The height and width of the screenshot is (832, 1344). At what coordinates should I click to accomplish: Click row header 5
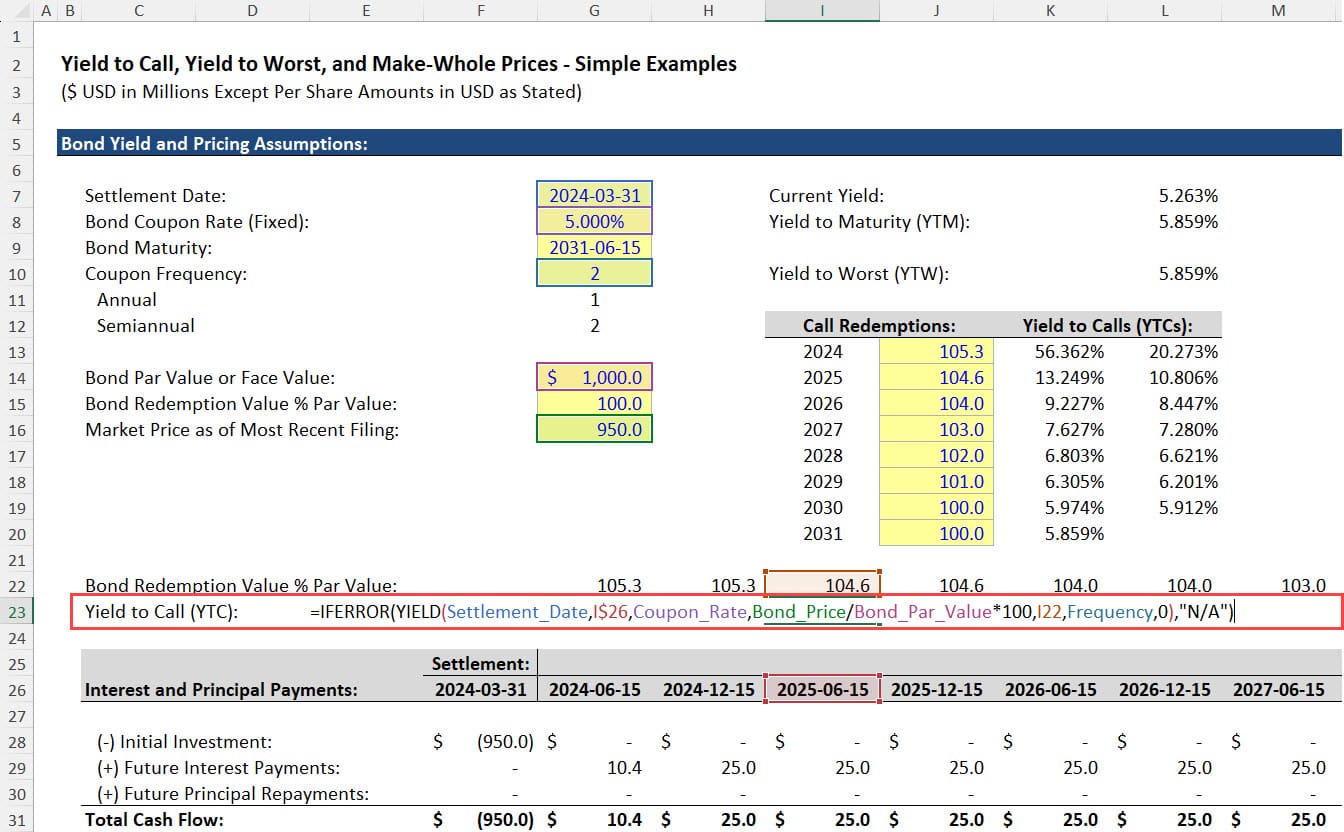[x=16, y=144]
